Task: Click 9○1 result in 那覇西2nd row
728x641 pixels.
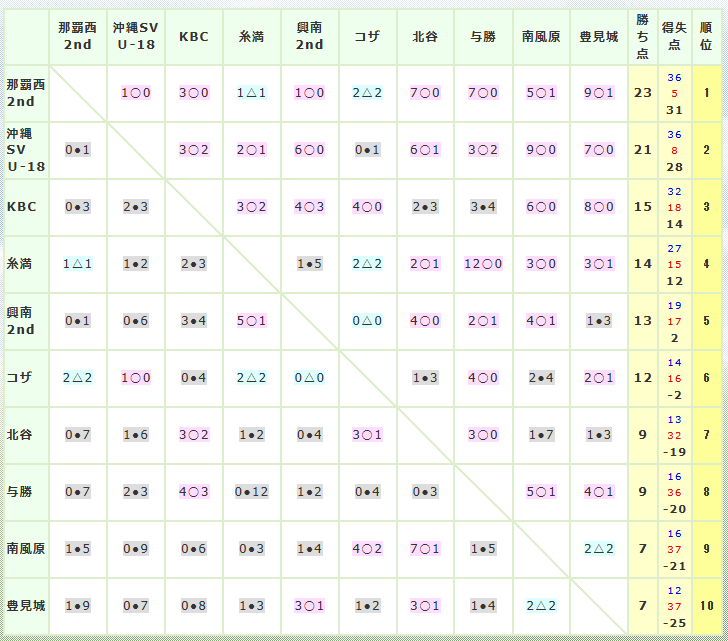Action: tap(598, 93)
